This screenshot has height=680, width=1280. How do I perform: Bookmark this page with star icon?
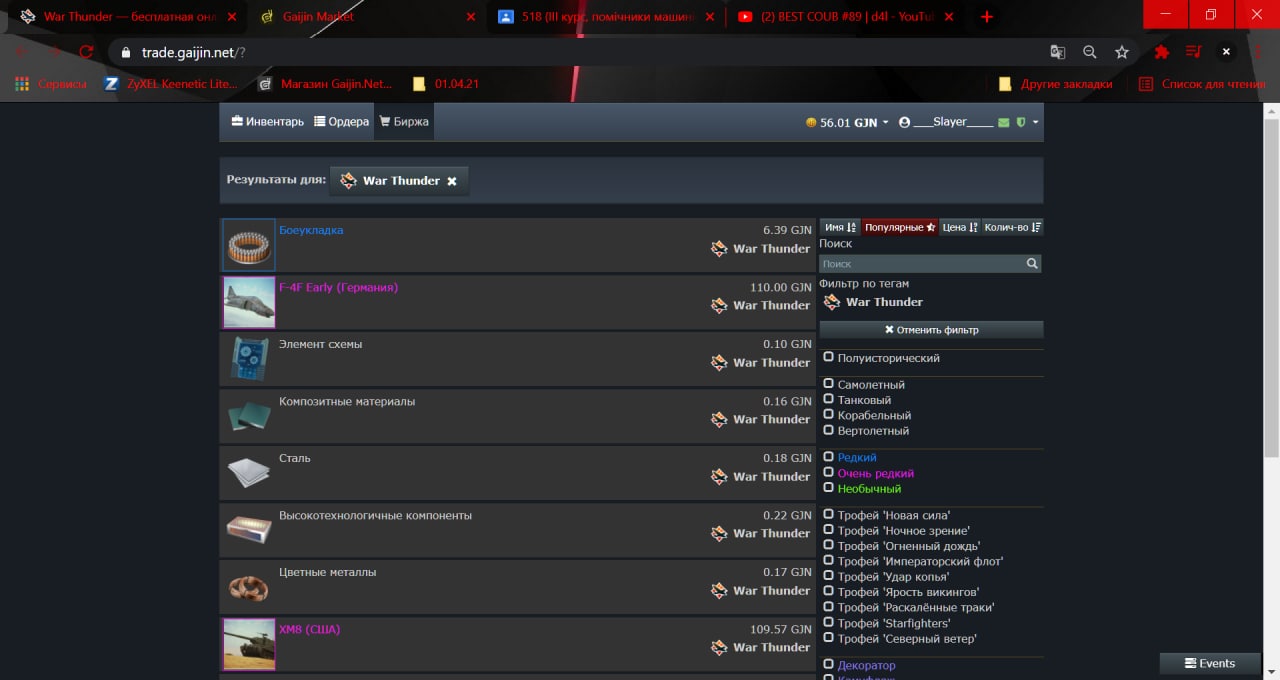1122,52
